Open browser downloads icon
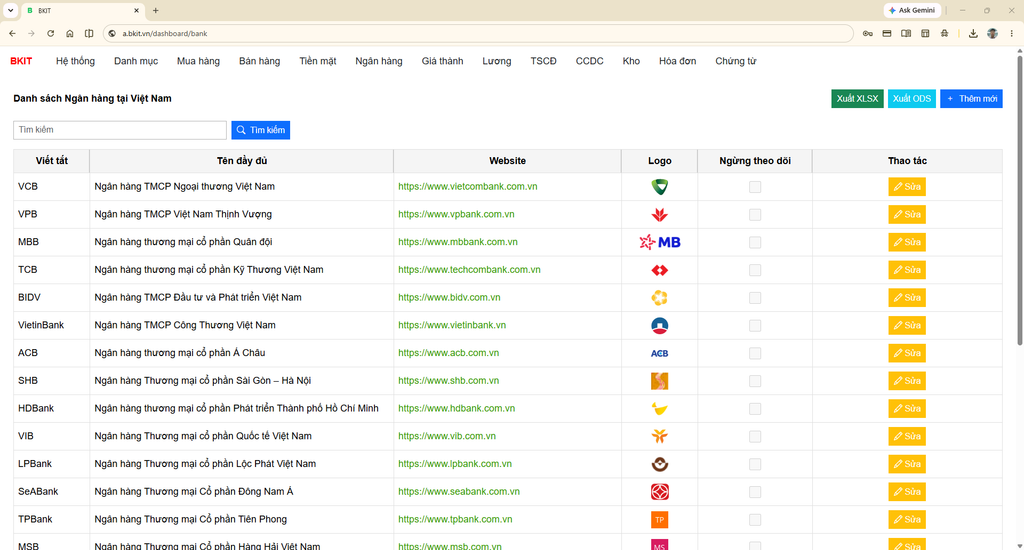The width and height of the screenshot is (1024, 550). pyautogui.click(x=973, y=33)
